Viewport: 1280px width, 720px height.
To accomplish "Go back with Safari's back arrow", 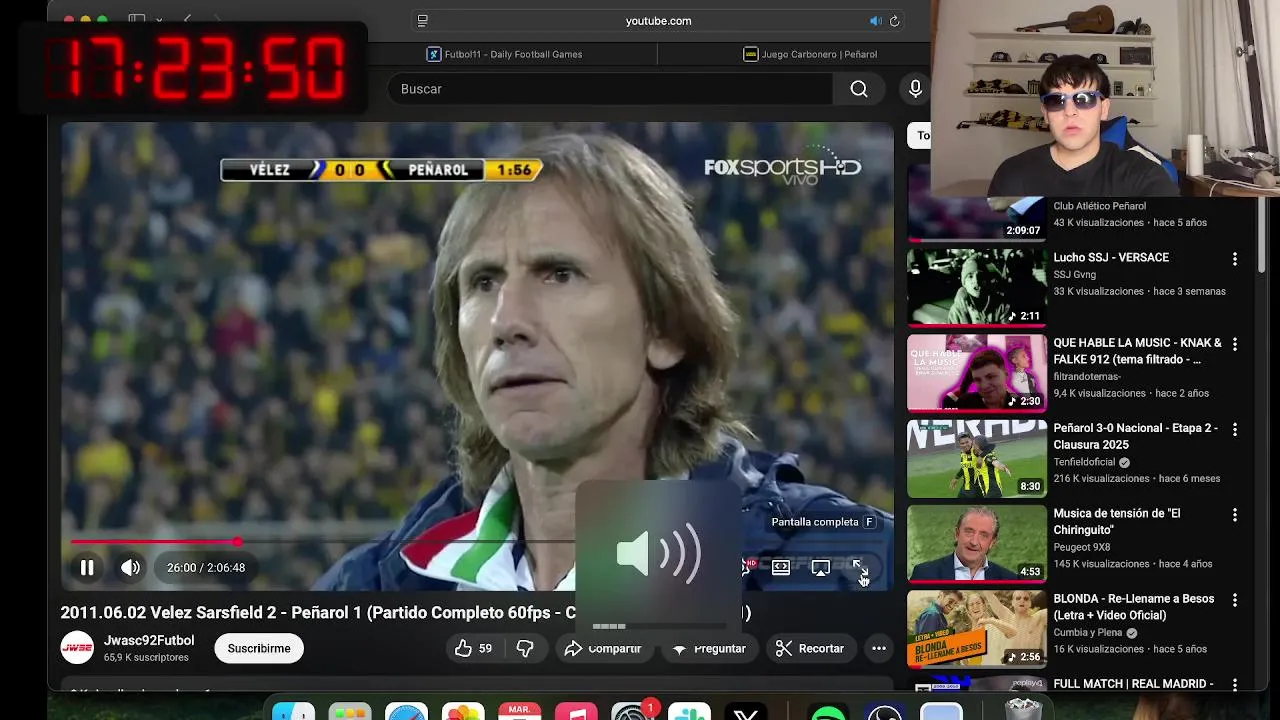I will [187, 20].
